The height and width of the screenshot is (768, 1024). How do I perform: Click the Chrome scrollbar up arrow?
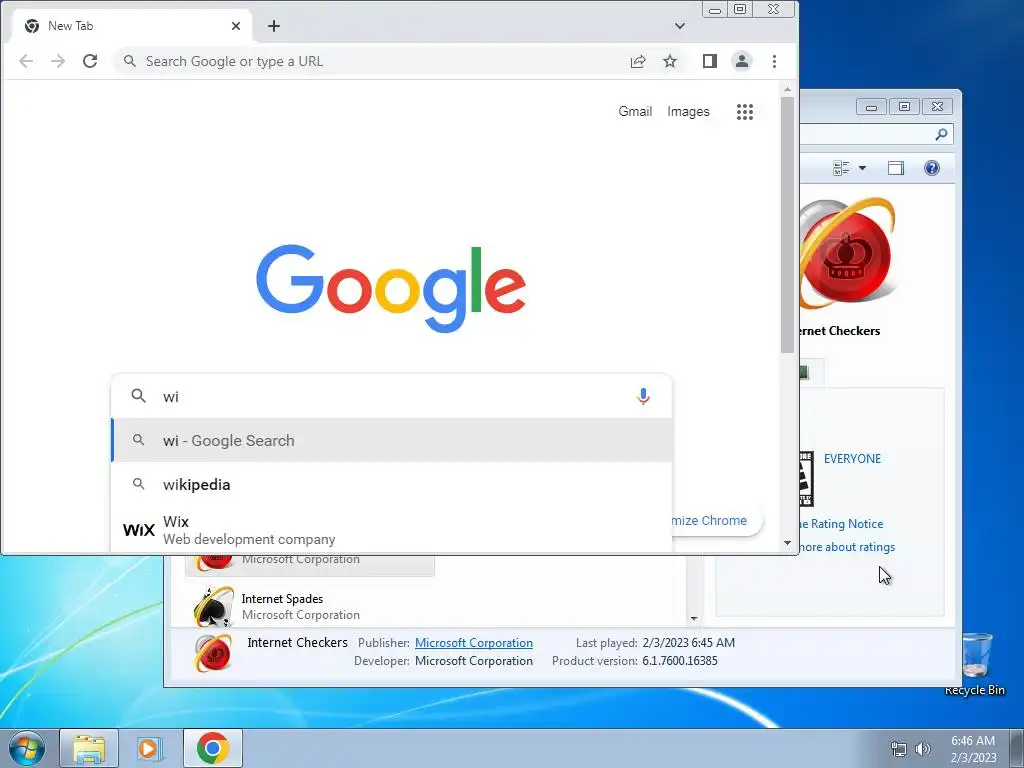pyautogui.click(x=788, y=89)
